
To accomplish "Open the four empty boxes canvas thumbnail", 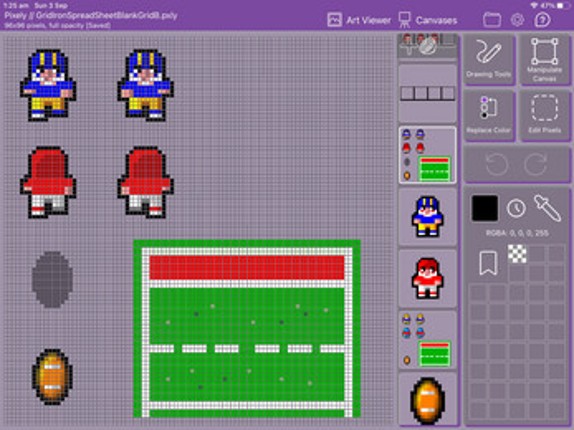I will [x=427, y=94].
